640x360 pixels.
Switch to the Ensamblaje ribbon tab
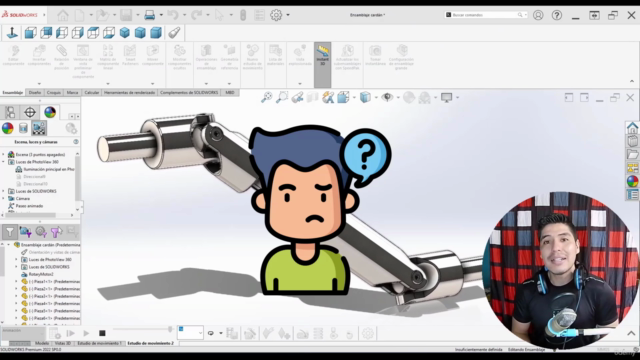(13, 93)
